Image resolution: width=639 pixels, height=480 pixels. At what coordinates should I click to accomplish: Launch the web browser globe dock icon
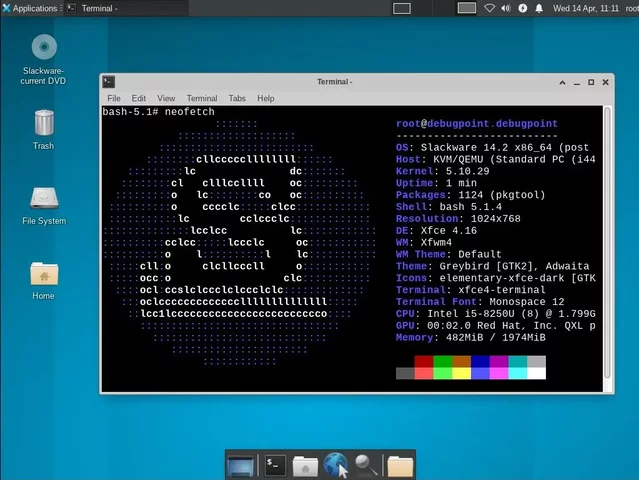click(x=336, y=465)
